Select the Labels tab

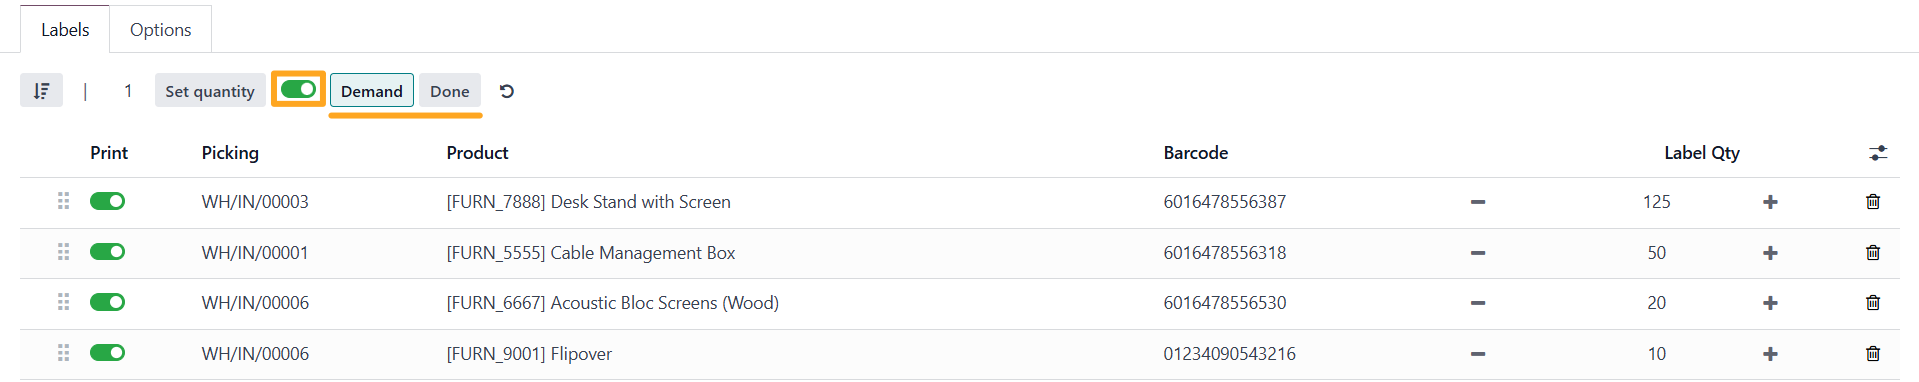coord(65,29)
